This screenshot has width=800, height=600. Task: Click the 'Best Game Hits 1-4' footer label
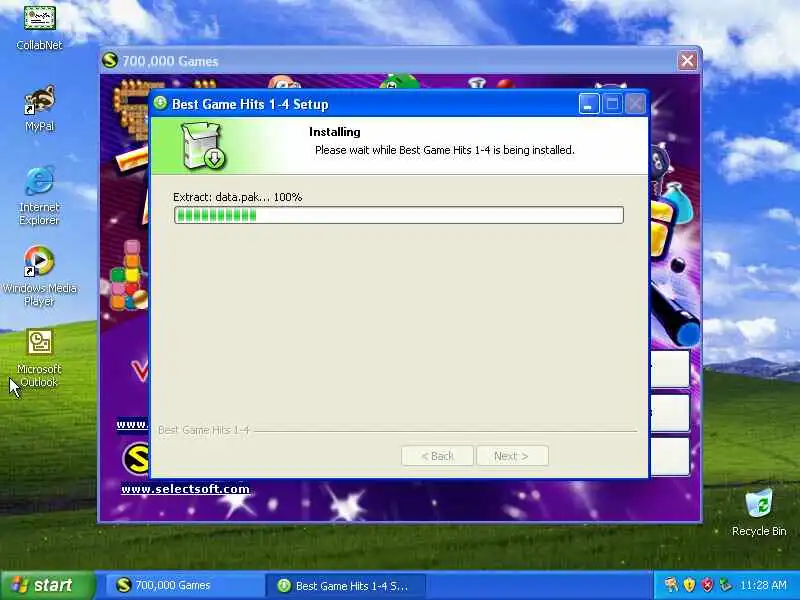(x=204, y=430)
